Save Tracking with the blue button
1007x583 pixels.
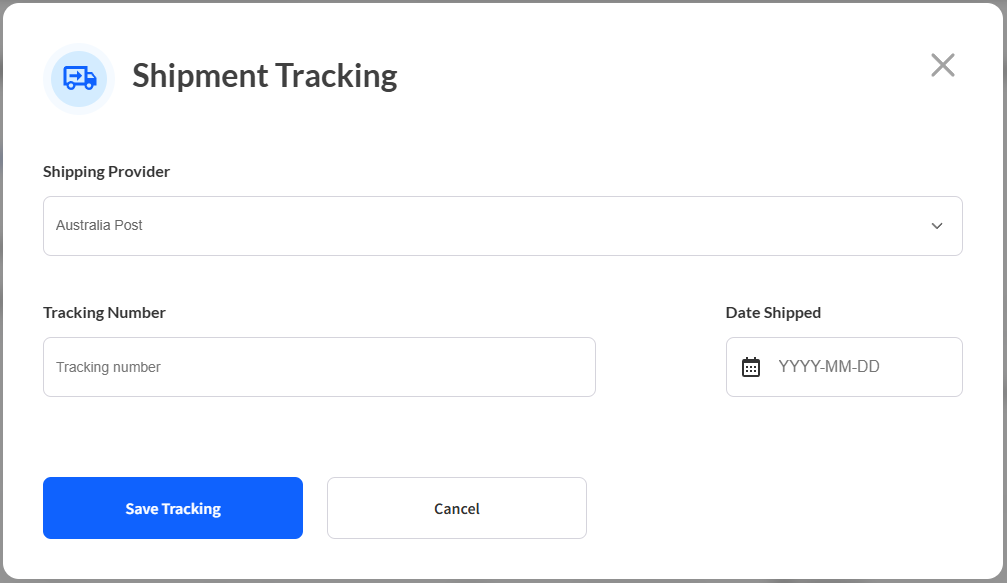click(x=173, y=508)
